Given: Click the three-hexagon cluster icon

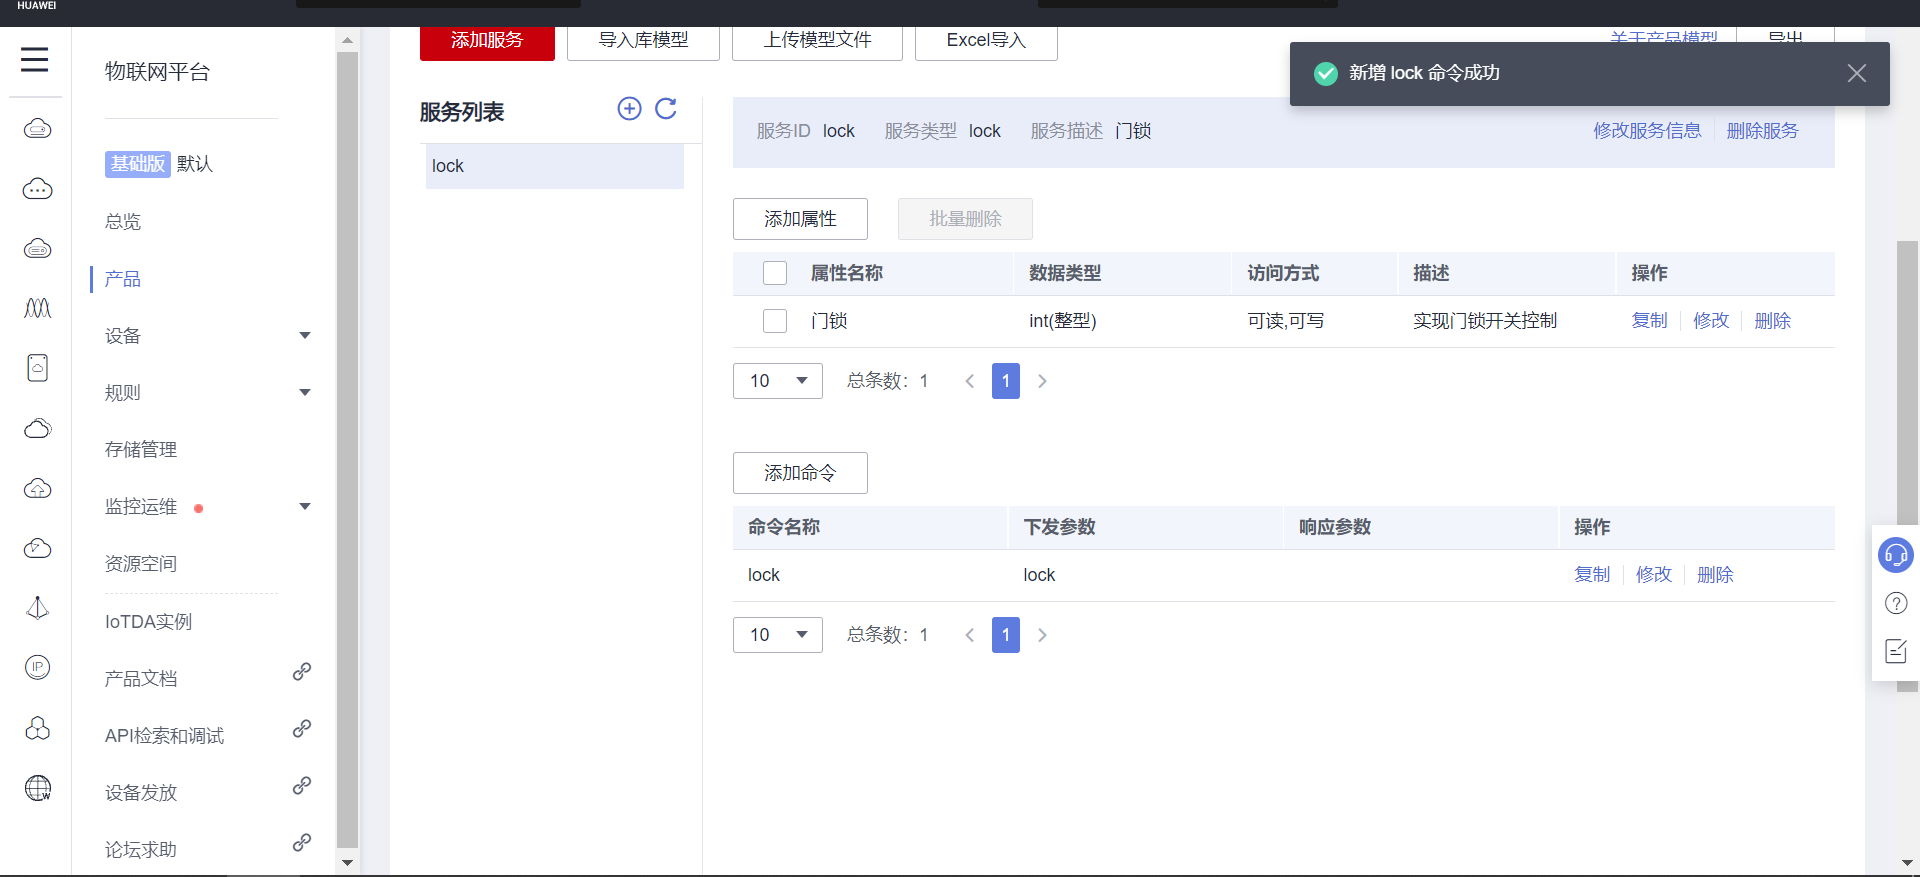Looking at the screenshot, I should click(x=38, y=728).
